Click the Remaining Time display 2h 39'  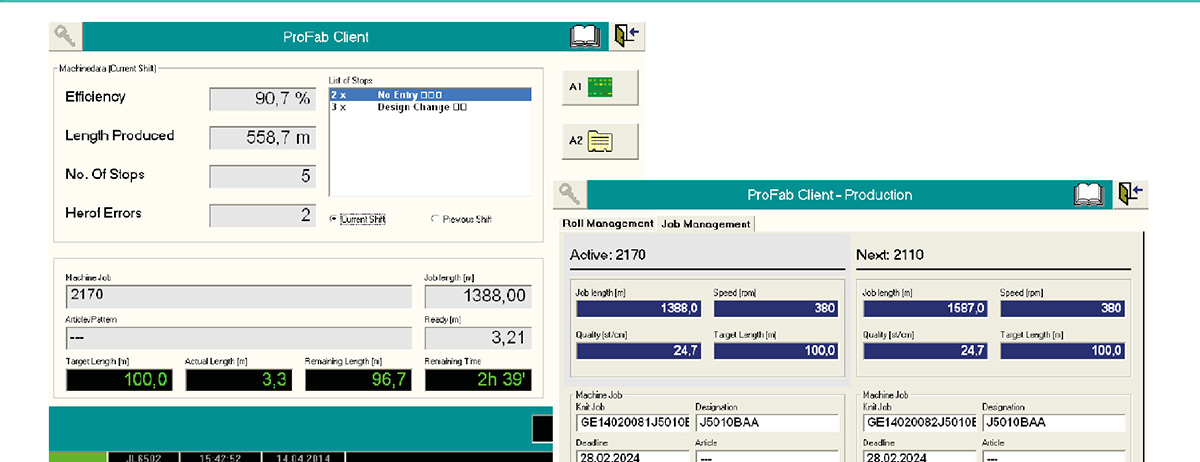478,379
